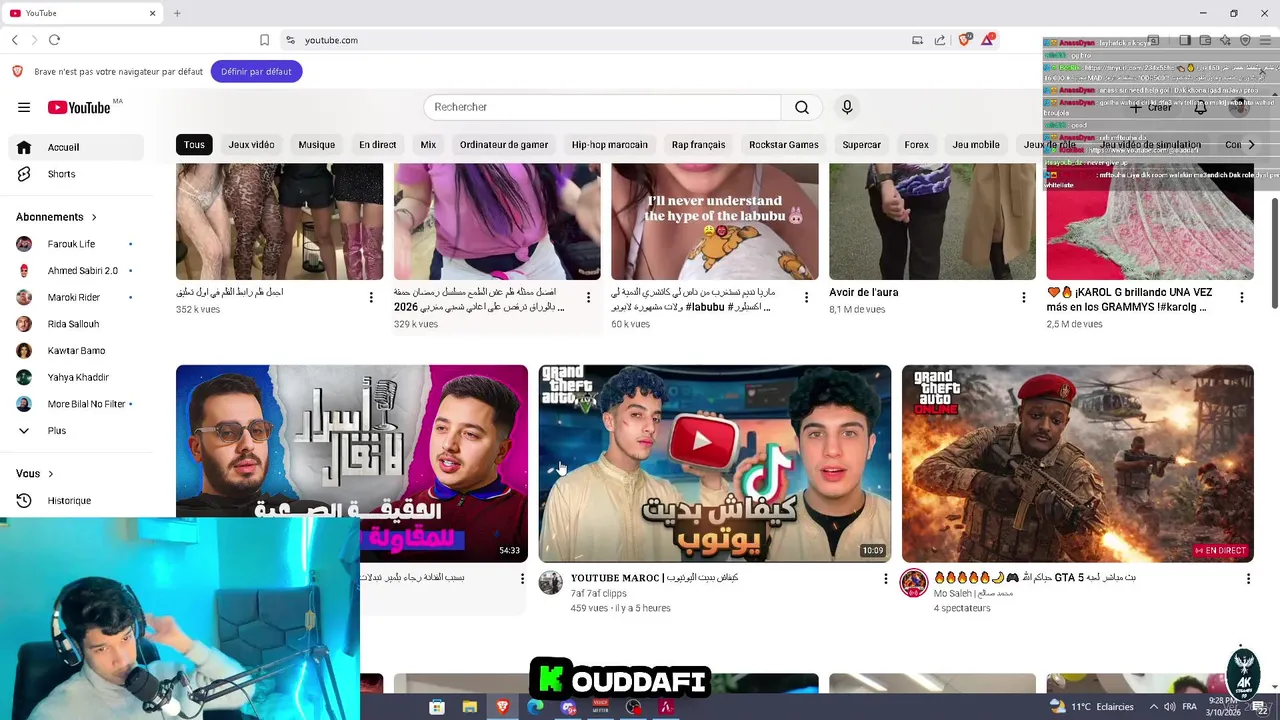Open the 10:09 TikTok YouTube thumbnail
This screenshot has height=720, width=1280.
click(715, 464)
